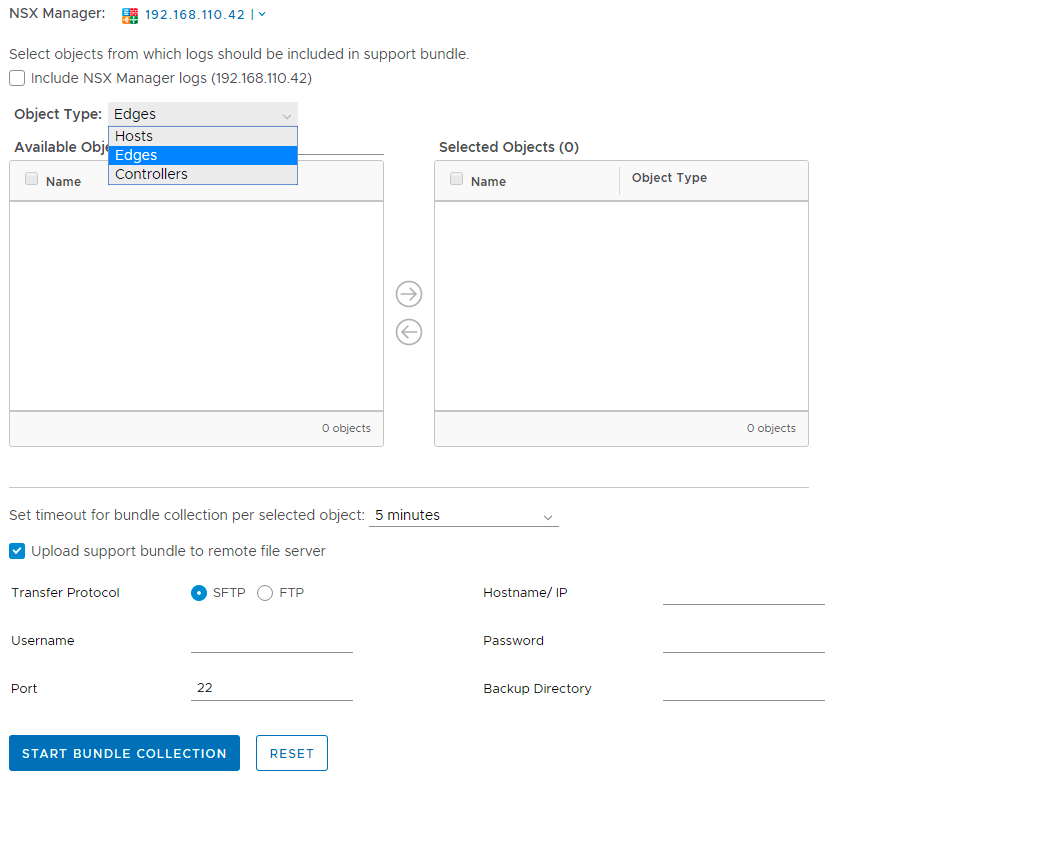Open the bundle timeout 5 minutes dropdown
Viewport: 1041px width, 853px height.
tap(463, 516)
